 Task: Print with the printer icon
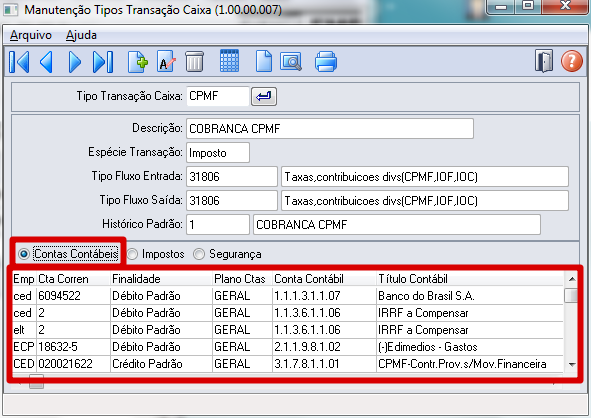click(x=326, y=62)
